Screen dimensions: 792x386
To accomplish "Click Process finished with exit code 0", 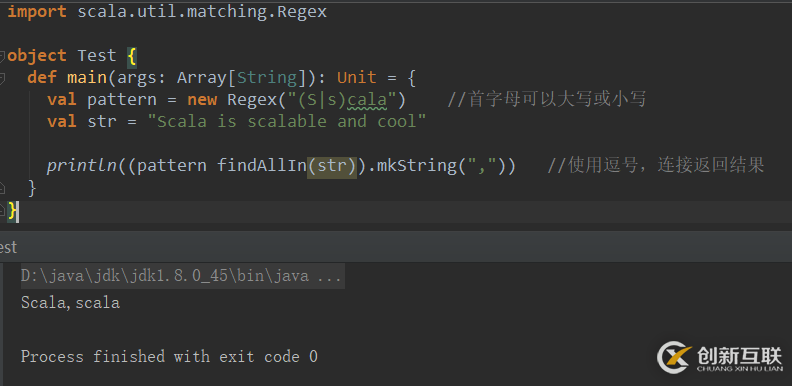I will tap(169, 357).
